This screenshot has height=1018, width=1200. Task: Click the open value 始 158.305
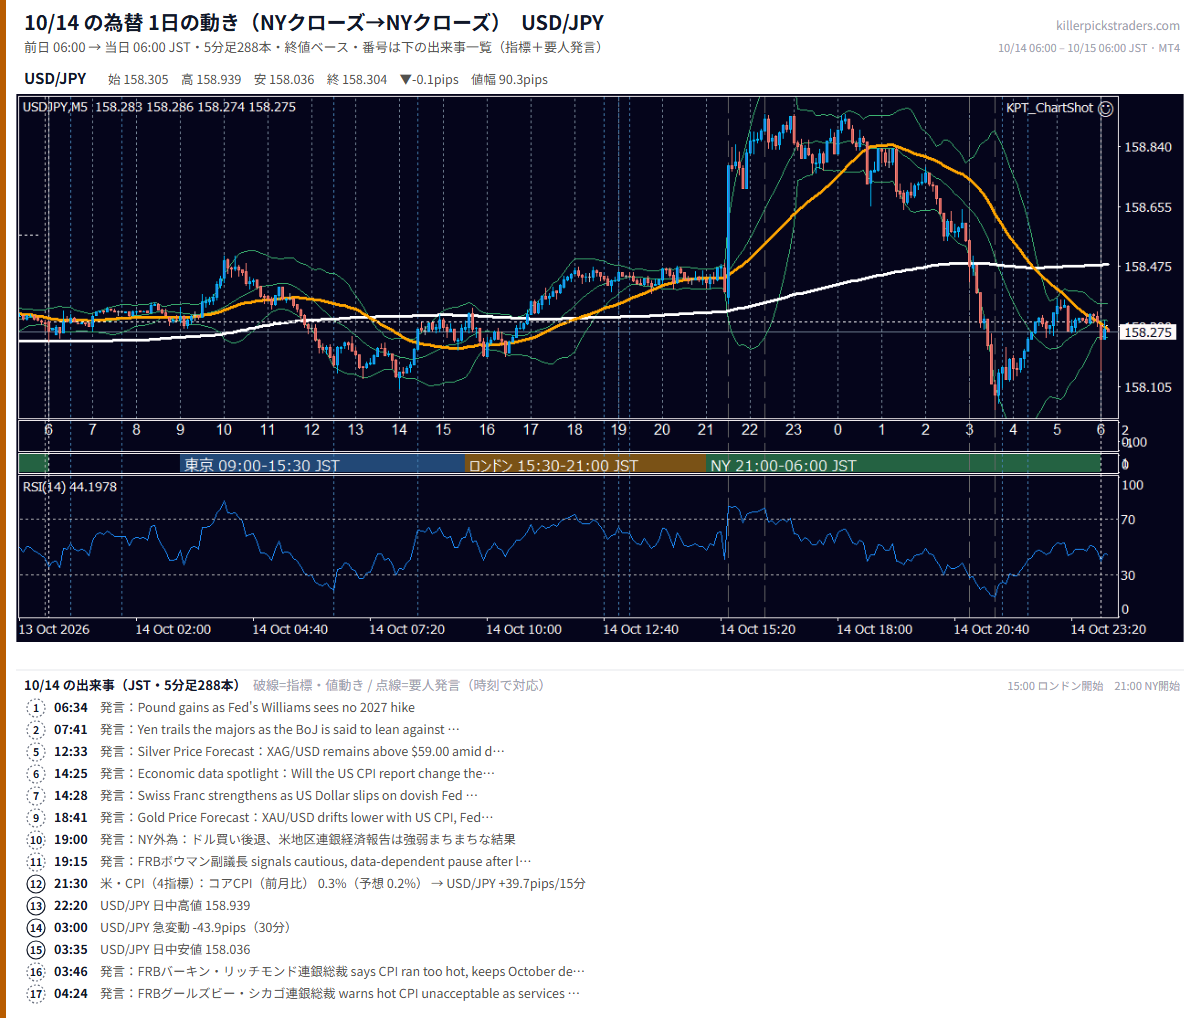coord(138,80)
